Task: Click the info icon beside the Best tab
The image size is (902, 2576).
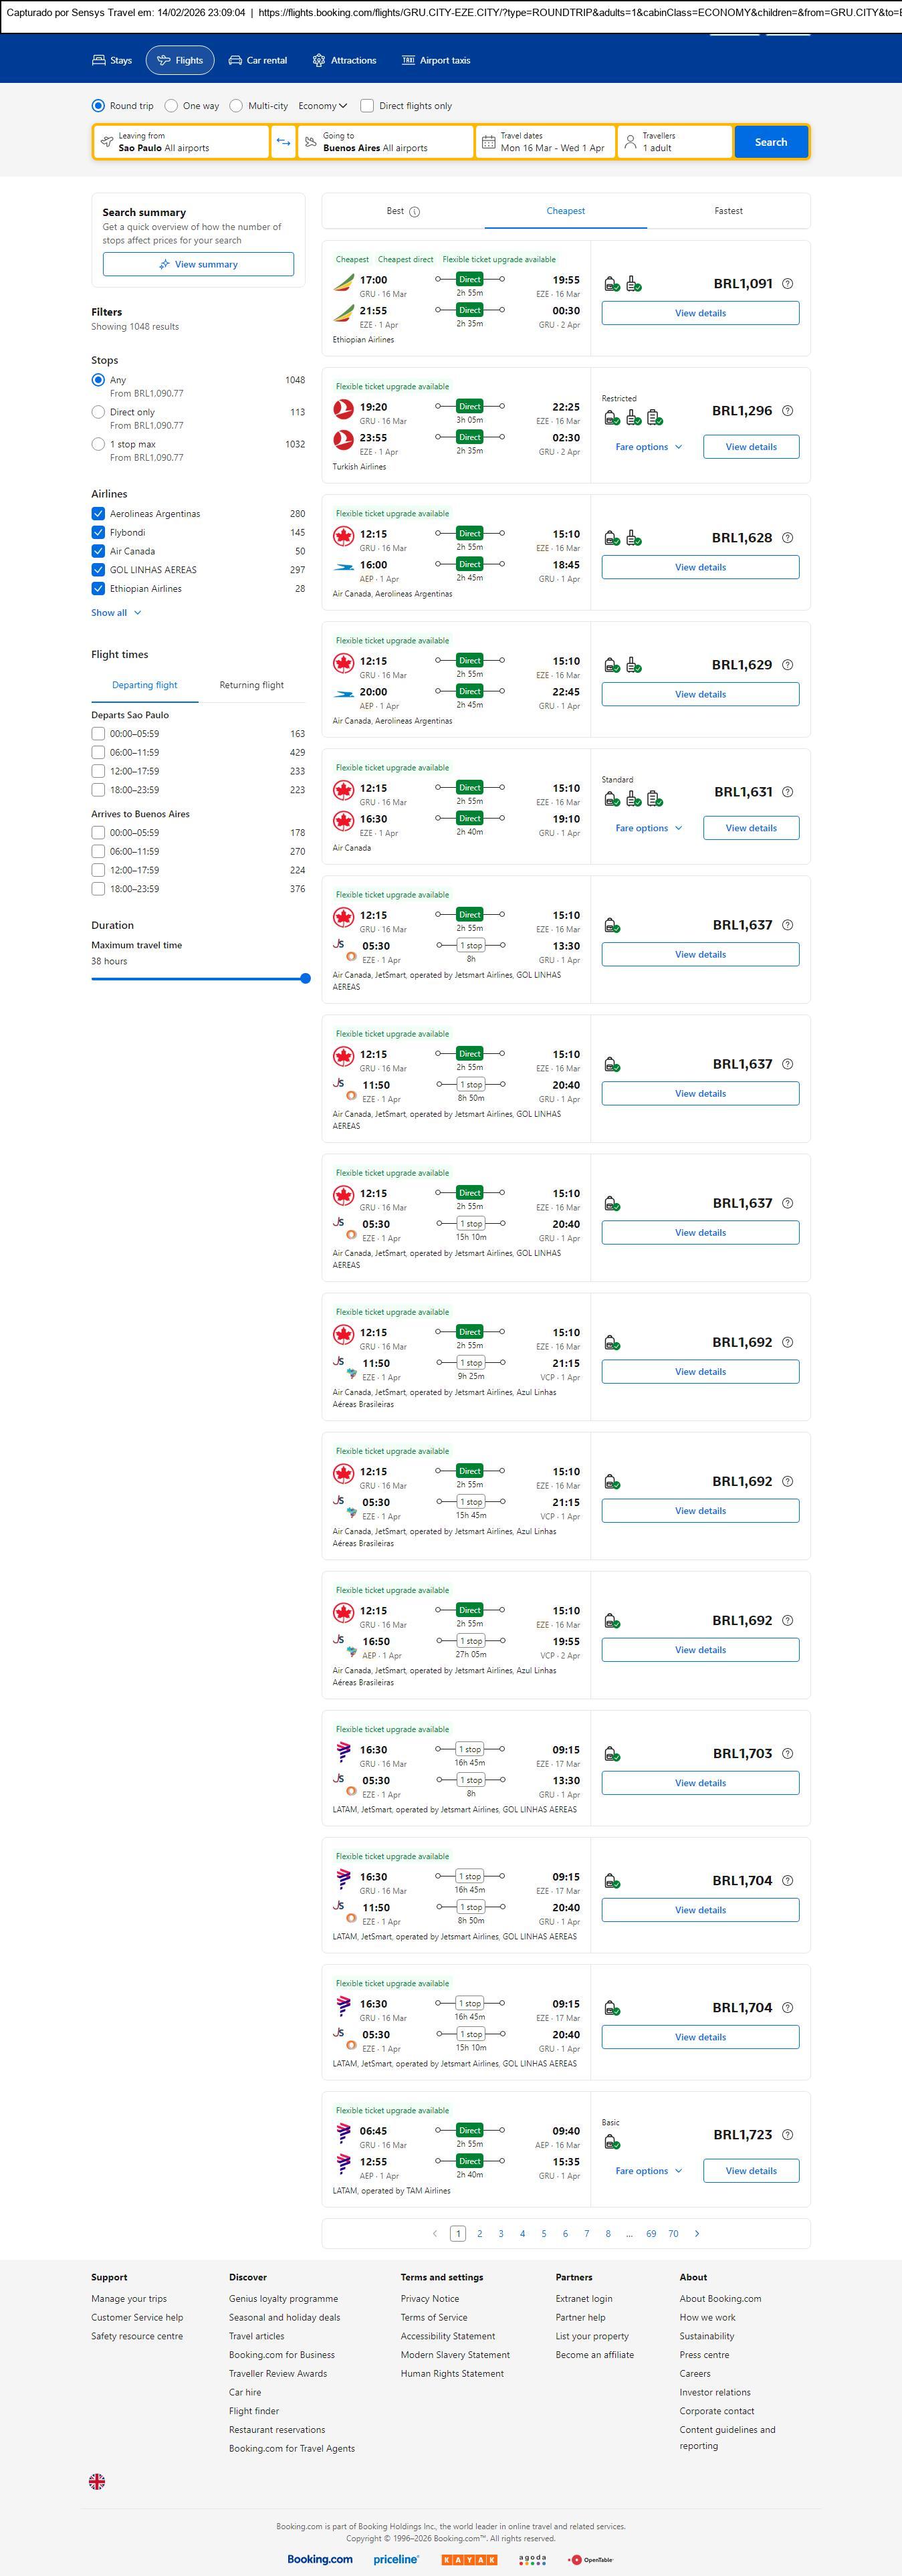Action: tap(415, 212)
